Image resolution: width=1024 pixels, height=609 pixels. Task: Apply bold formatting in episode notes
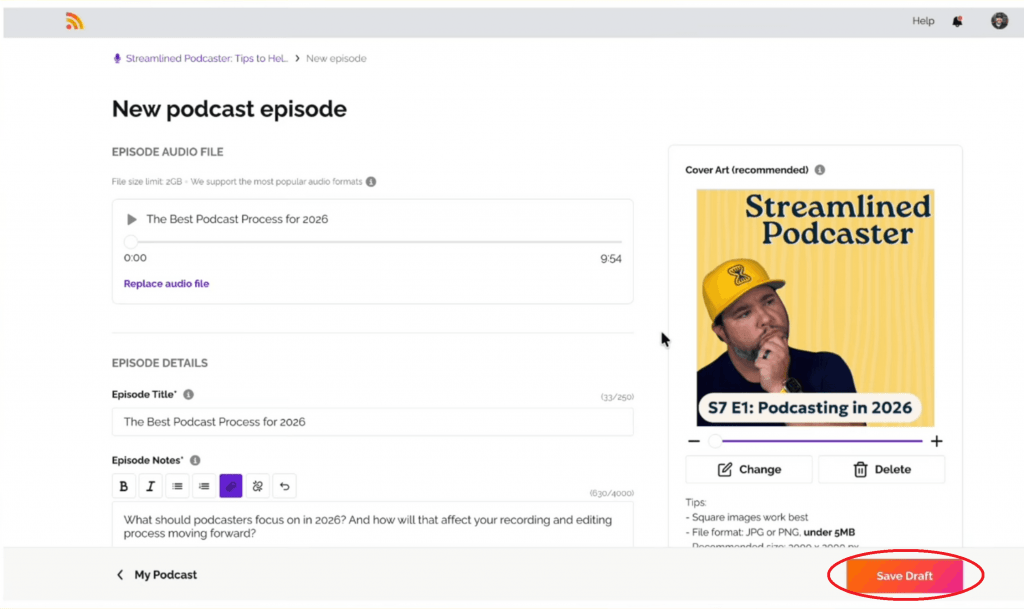(x=123, y=486)
